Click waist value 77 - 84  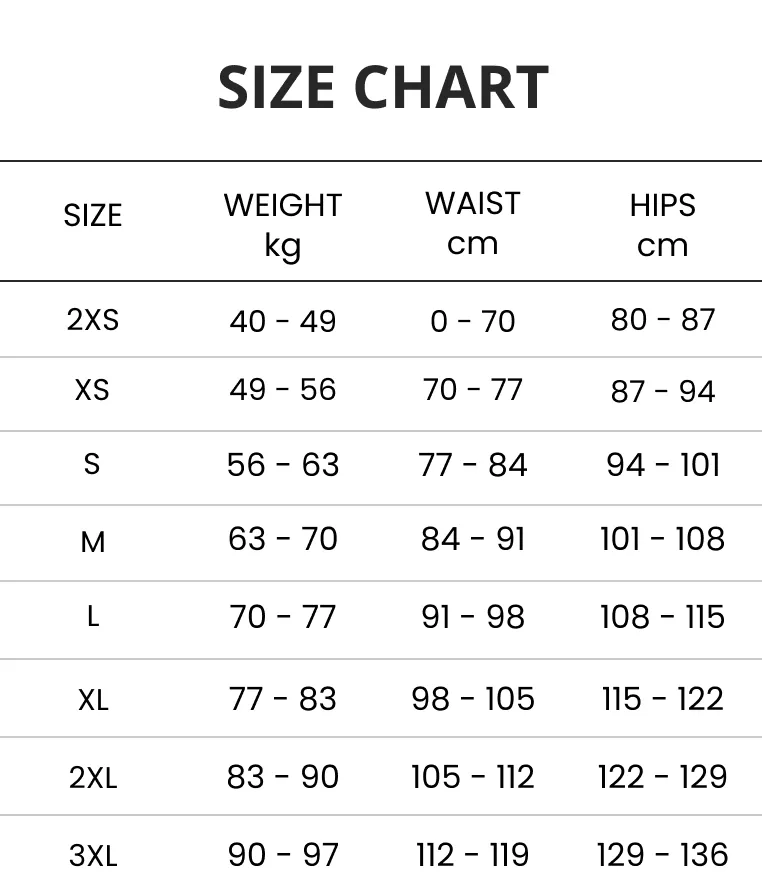point(472,465)
